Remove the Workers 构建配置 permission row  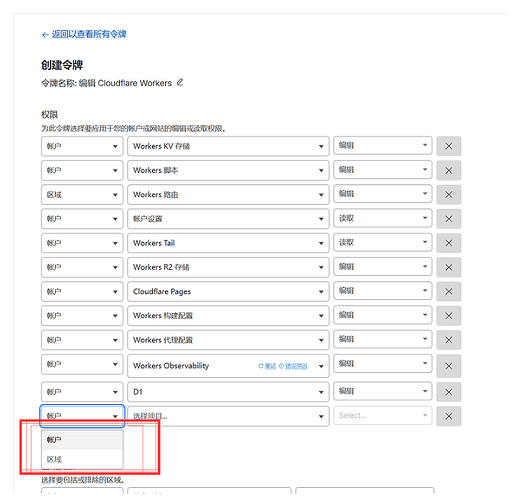[x=449, y=316]
